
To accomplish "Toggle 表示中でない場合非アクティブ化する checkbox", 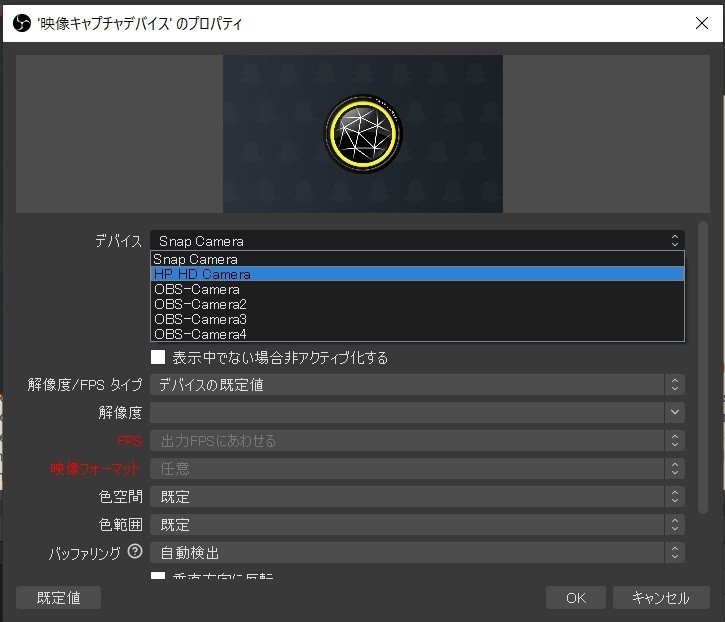I will coord(158,357).
